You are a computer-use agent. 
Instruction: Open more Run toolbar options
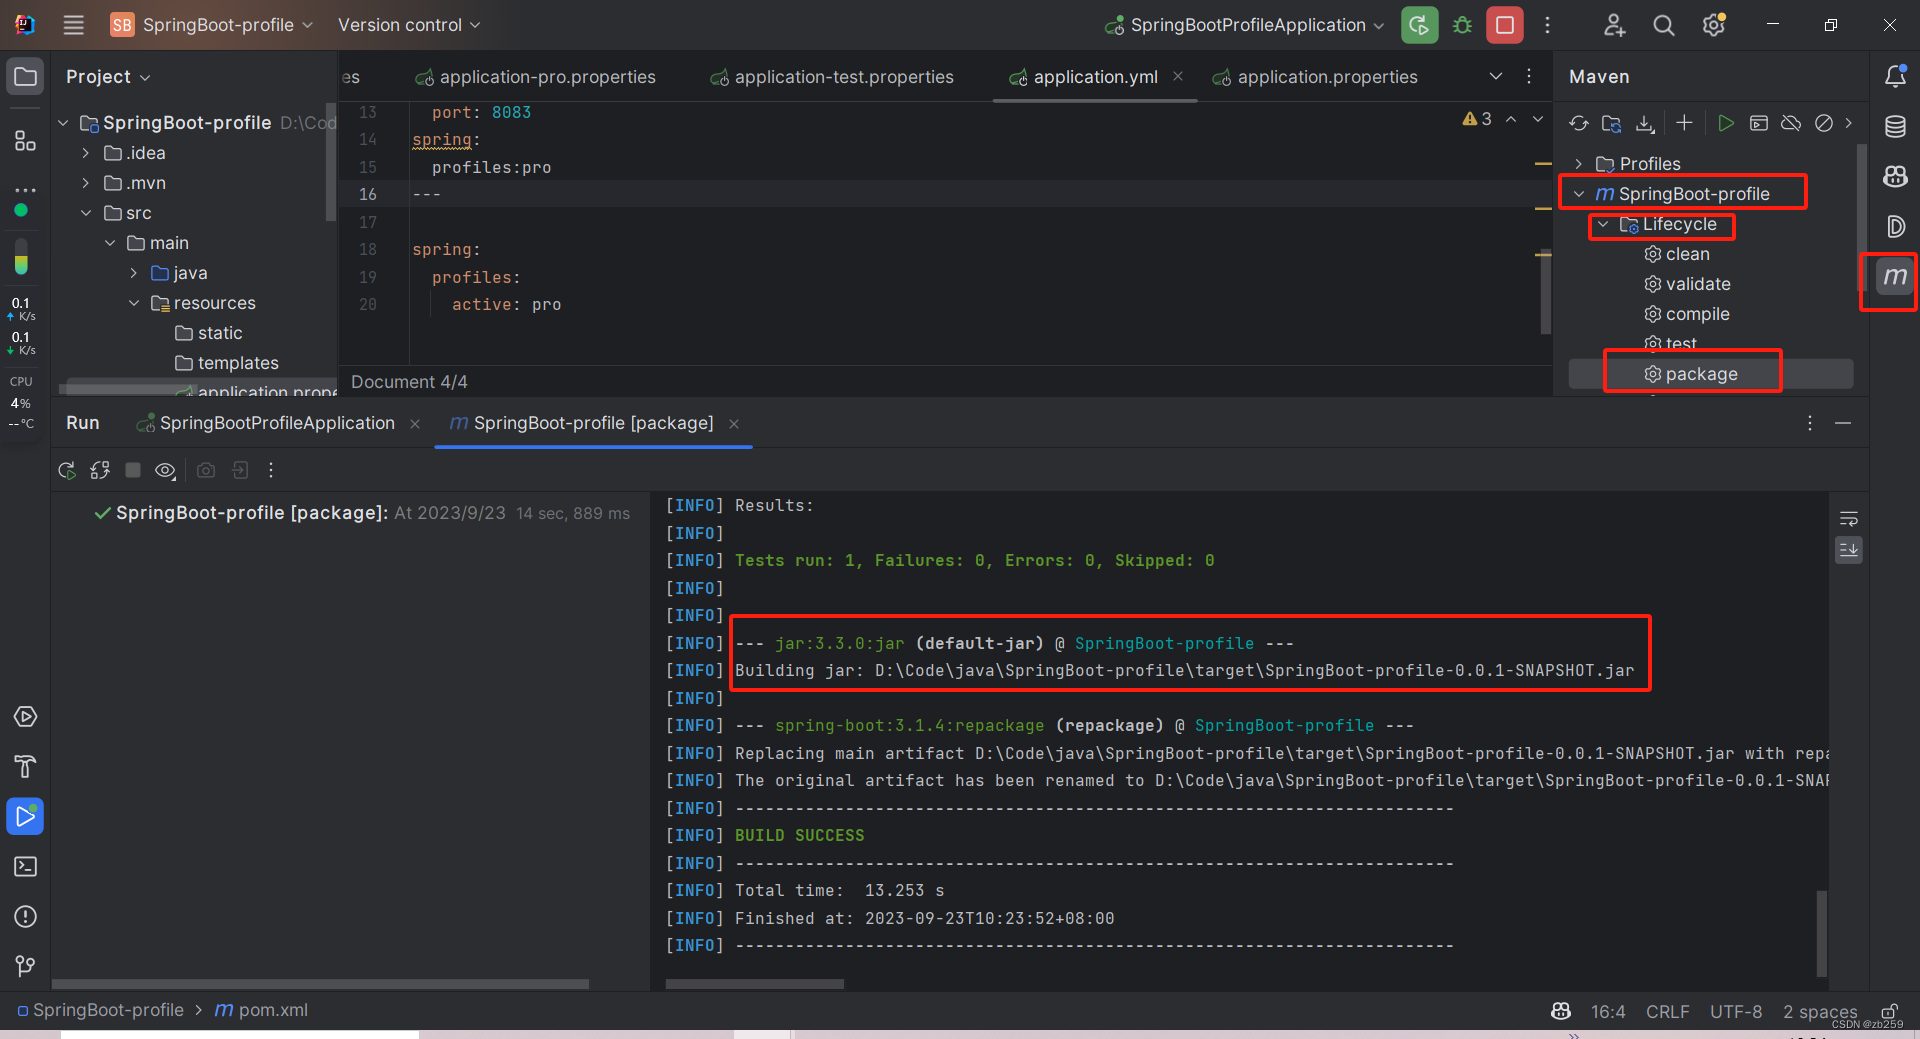coord(271,470)
